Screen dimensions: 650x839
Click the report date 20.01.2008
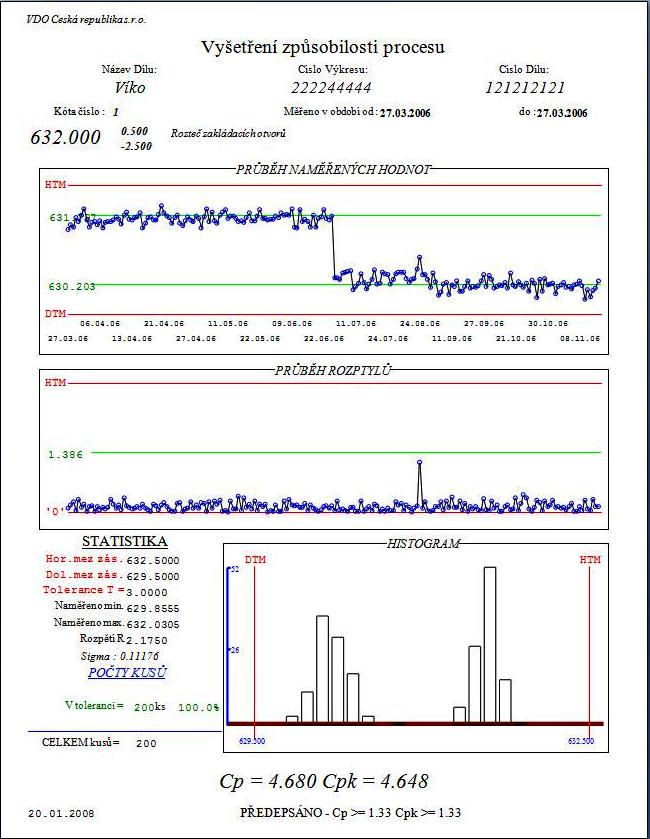click(x=61, y=813)
